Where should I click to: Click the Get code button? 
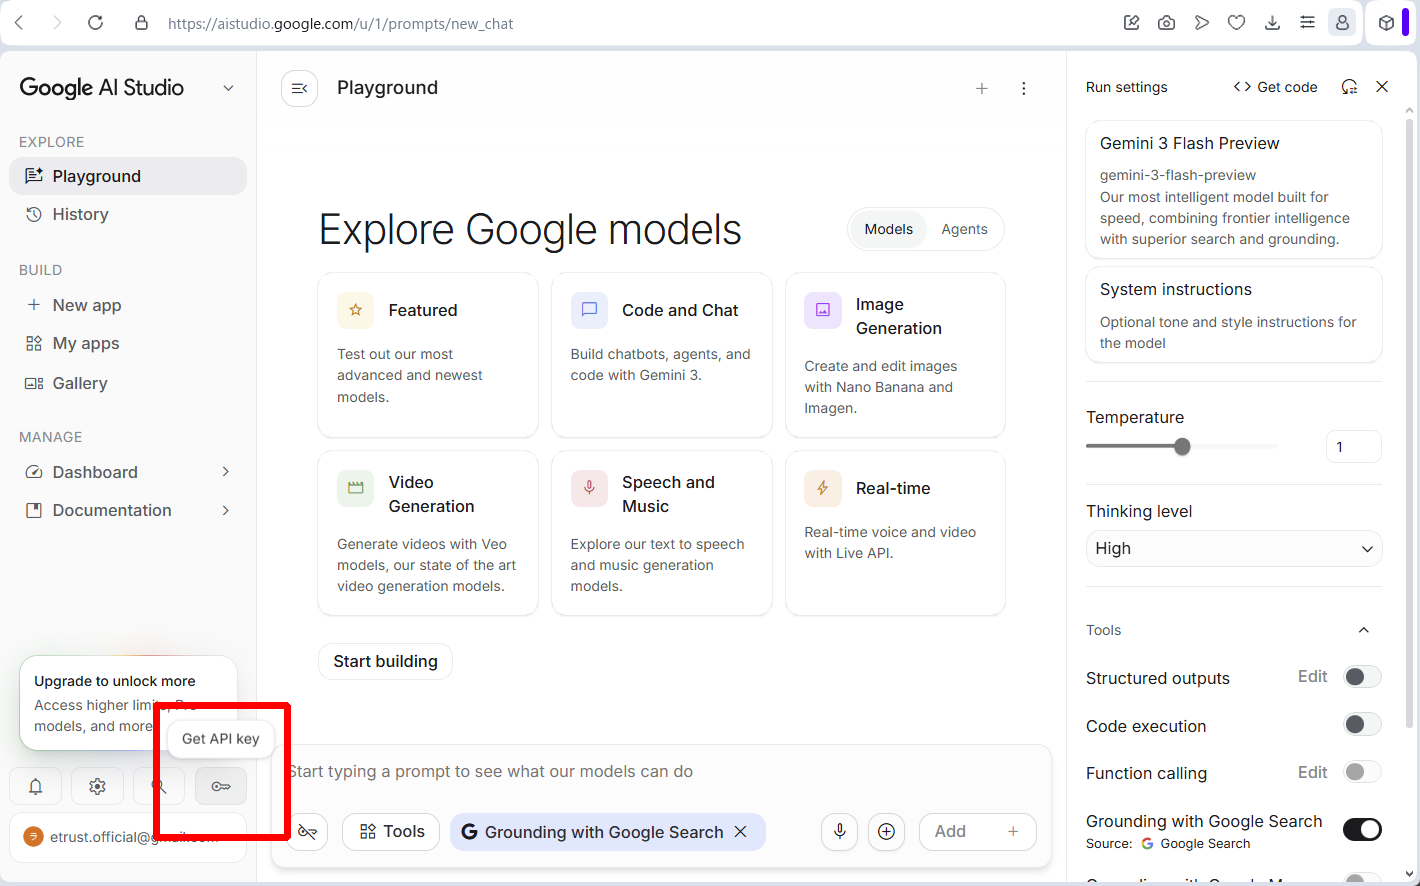pos(1275,87)
